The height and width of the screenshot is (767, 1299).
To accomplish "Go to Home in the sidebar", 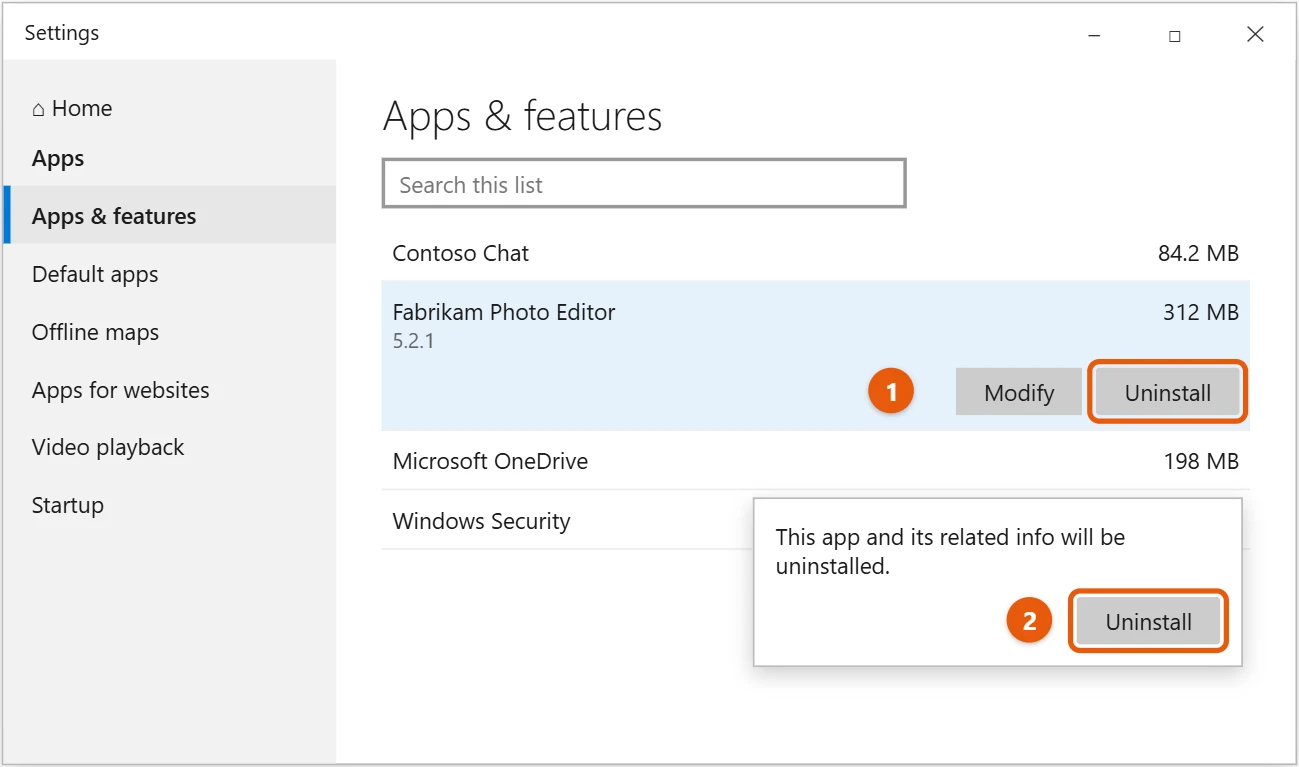I will (x=72, y=108).
